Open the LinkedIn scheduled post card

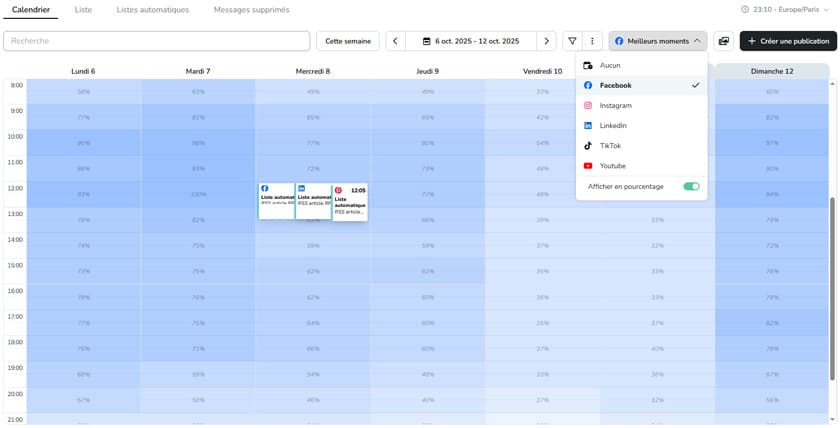coord(313,201)
